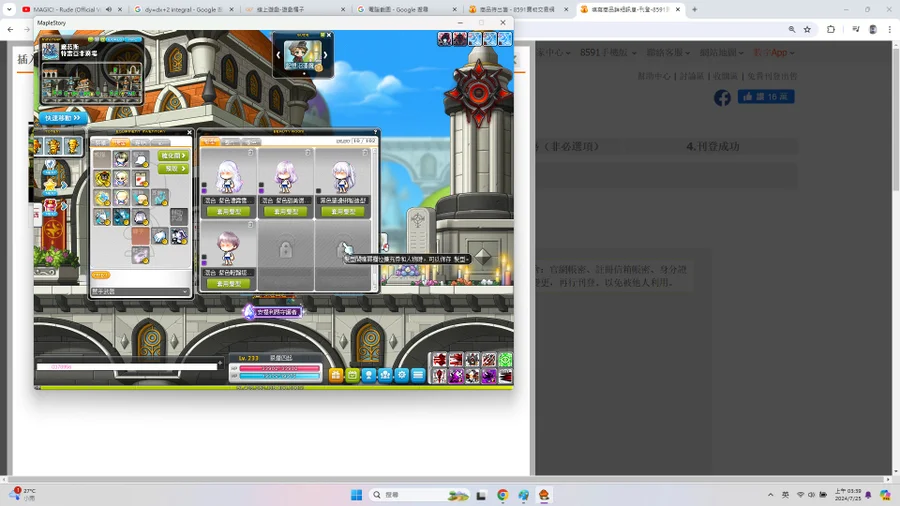Click the Windows Start button on taskbar
The image size is (900, 506).
pyautogui.click(x=356, y=495)
